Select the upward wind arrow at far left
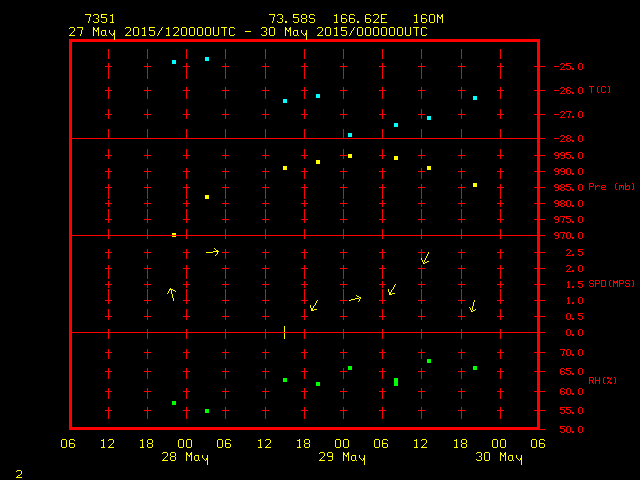This screenshot has height=480, width=640. coord(172,293)
